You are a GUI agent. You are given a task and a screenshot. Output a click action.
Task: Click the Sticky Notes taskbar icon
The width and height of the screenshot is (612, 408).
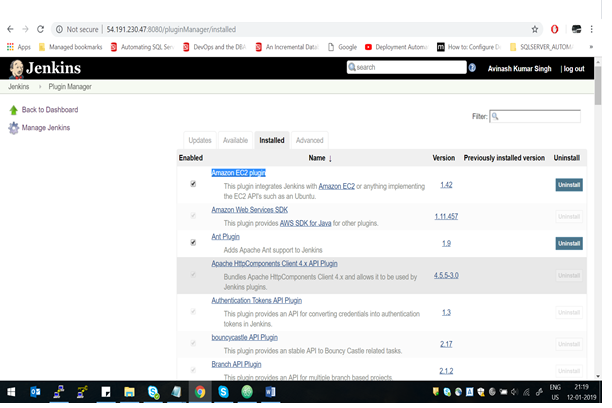click(x=106, y=392)
